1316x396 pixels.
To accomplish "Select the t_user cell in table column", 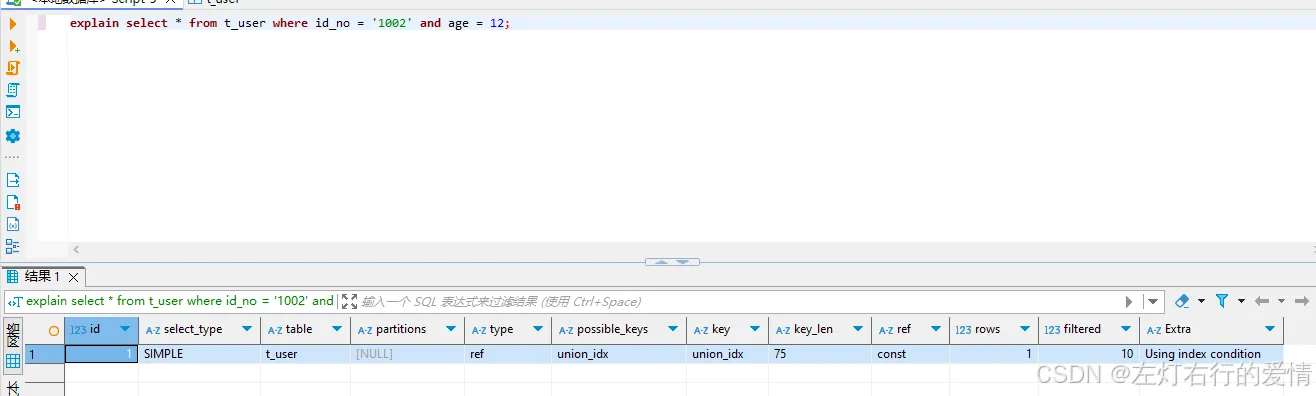I will coord(305,354).
